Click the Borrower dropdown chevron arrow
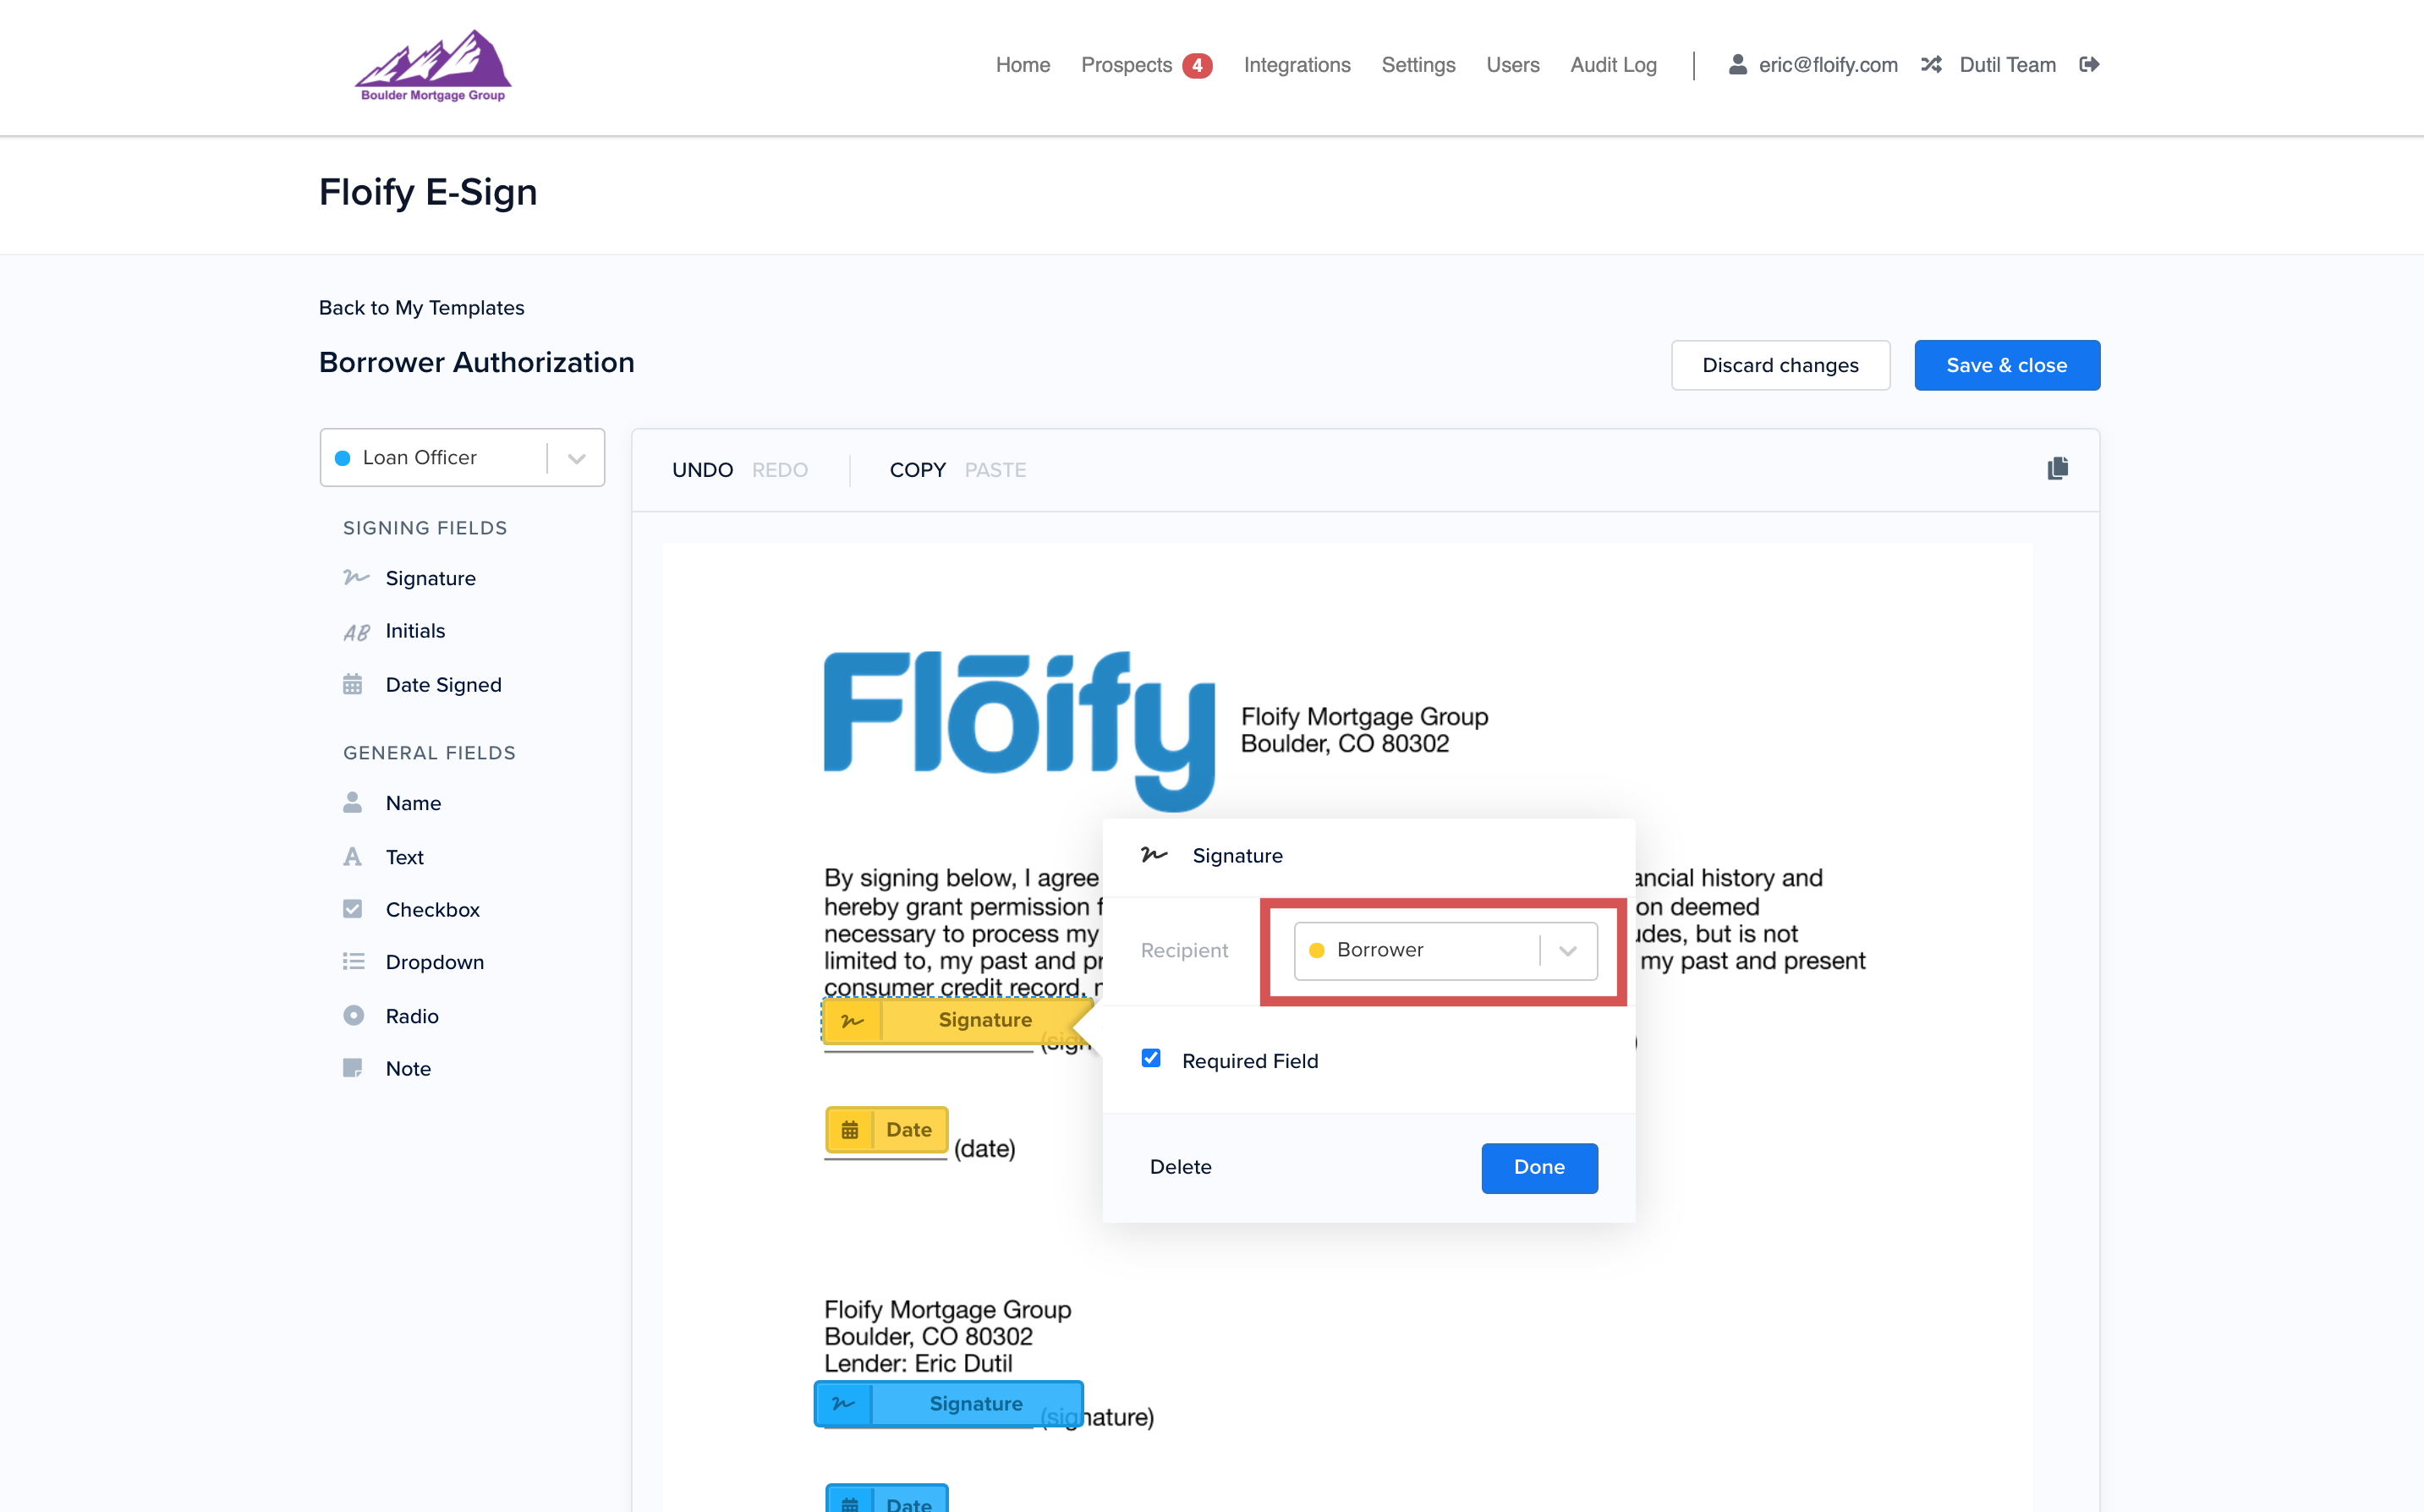2424x1512 pixels. 1567,951
